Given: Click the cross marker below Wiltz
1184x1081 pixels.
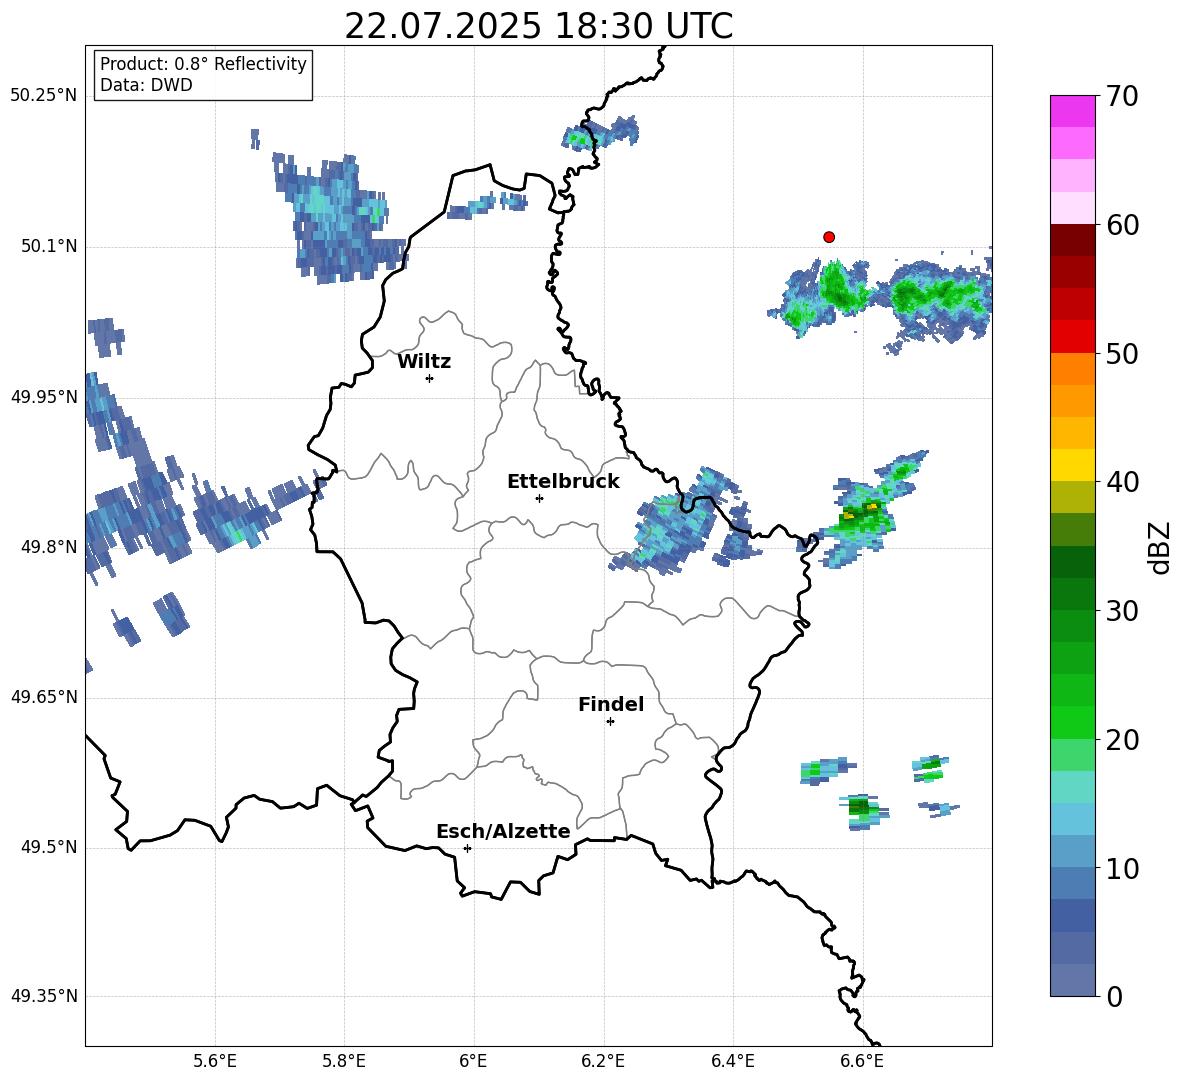Looking at the screenshot, I should pos(430,378).
